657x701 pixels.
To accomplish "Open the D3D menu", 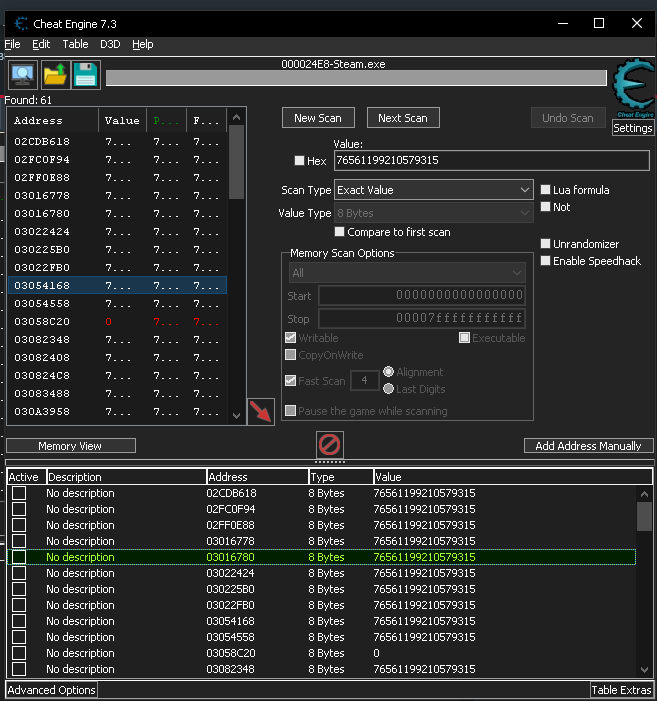I will (110, 44).
